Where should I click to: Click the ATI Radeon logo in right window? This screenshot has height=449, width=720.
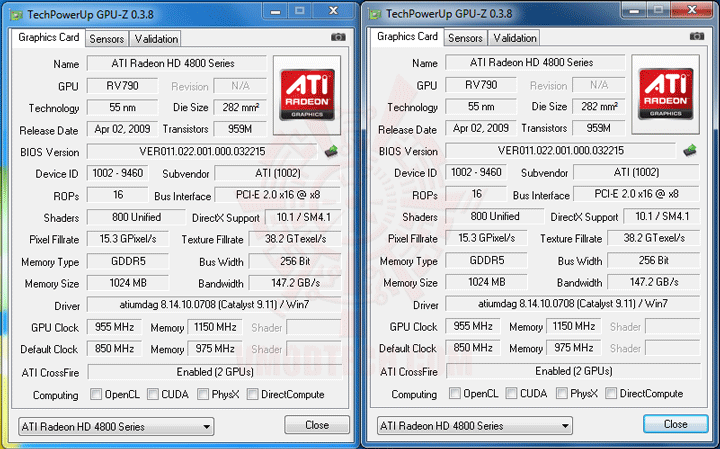pyautogui.click(x=666, y=94)
